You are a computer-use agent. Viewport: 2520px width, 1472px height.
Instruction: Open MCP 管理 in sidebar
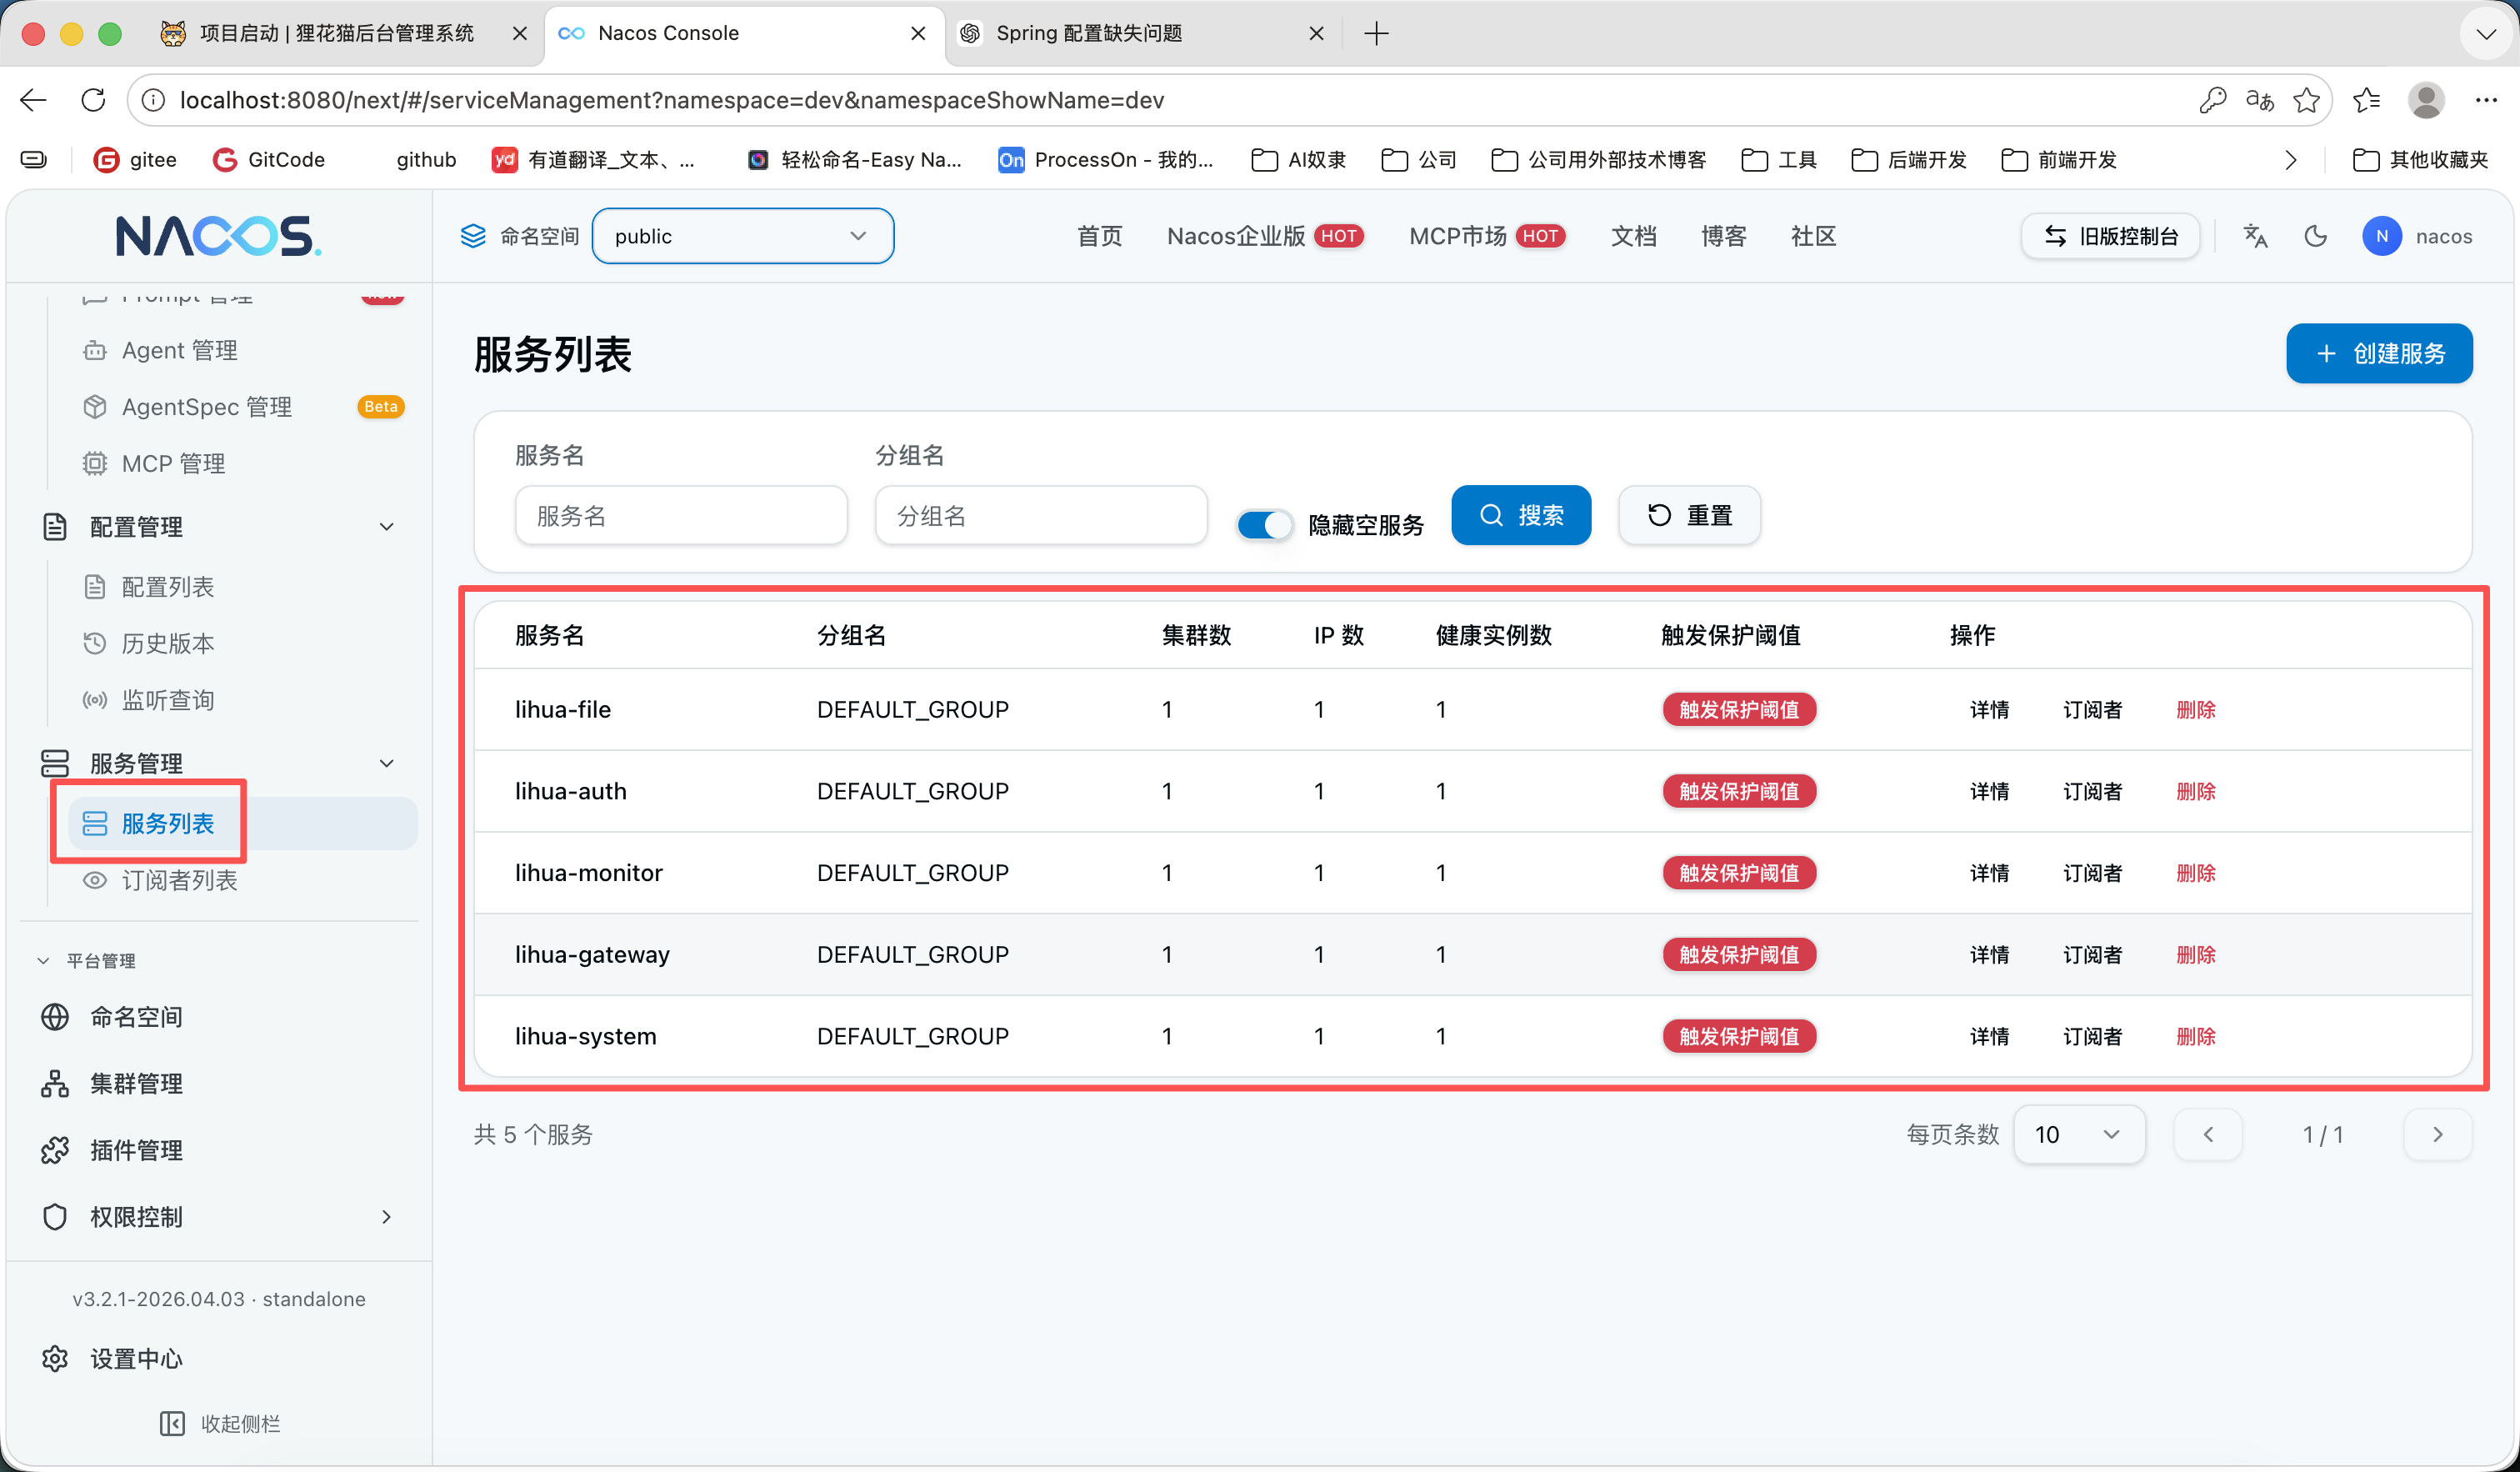(154, 464)
